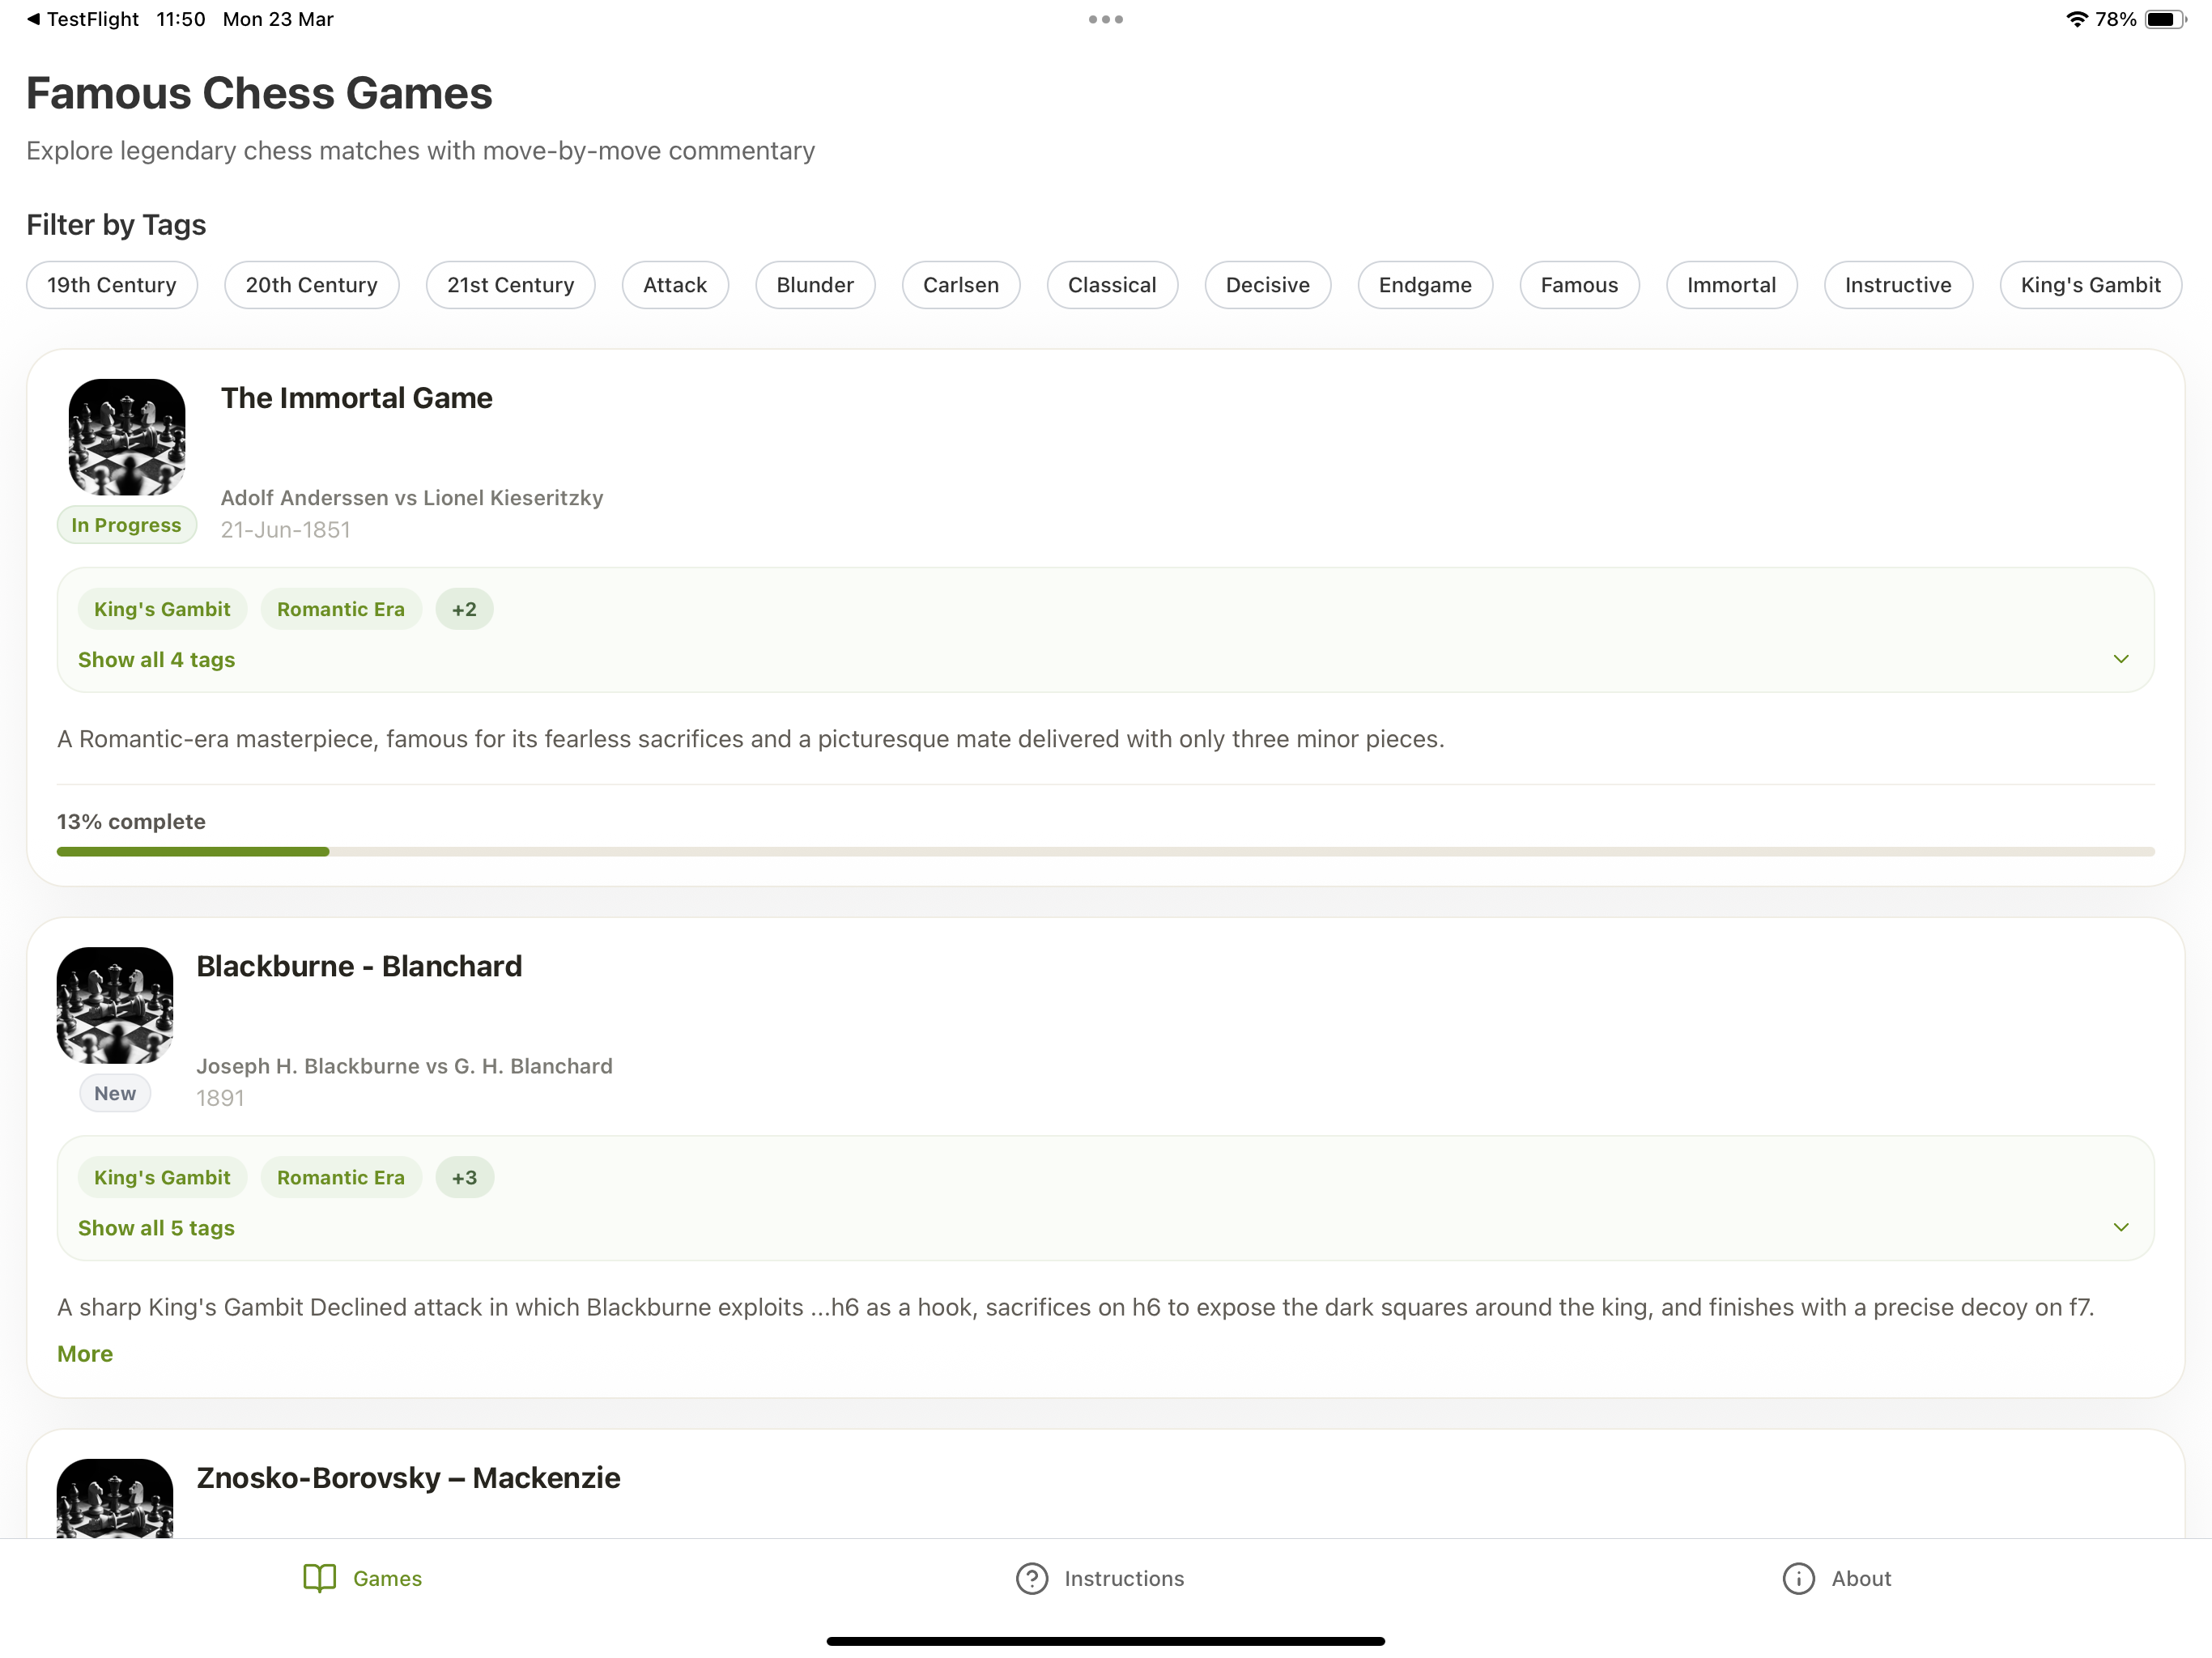Click More under Blackburne description
Viewport: 2212px width, 1658px height.
click(85, 1353)
